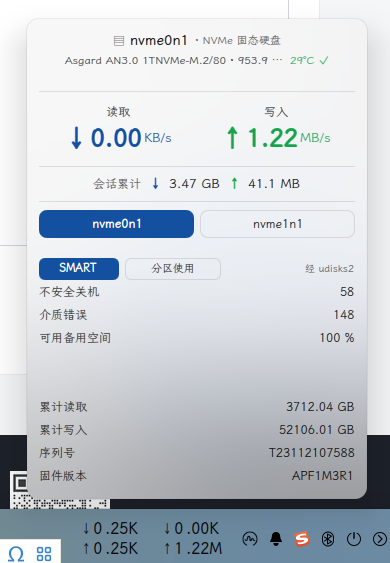The width and height of the screenshot is (390, 563).
Task: Click the 29°C temperature reading
Action: tap(302, 61)
